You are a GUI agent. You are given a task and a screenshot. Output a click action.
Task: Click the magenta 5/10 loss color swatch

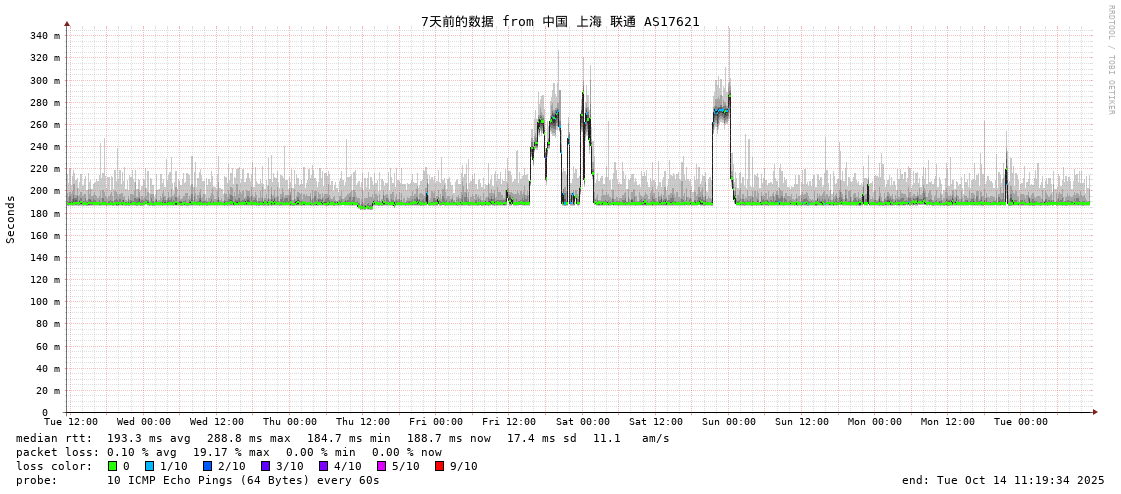coord(381,466)
